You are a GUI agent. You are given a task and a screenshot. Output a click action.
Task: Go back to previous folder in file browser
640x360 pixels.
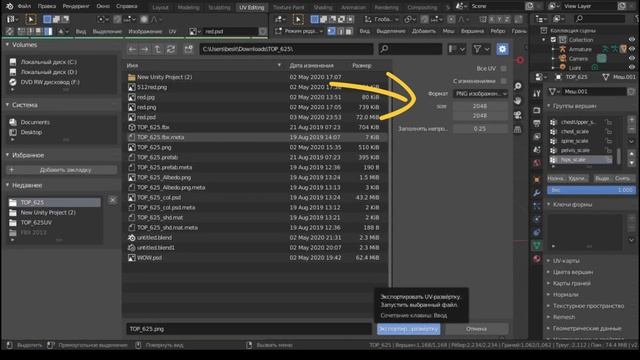[132, 49]
